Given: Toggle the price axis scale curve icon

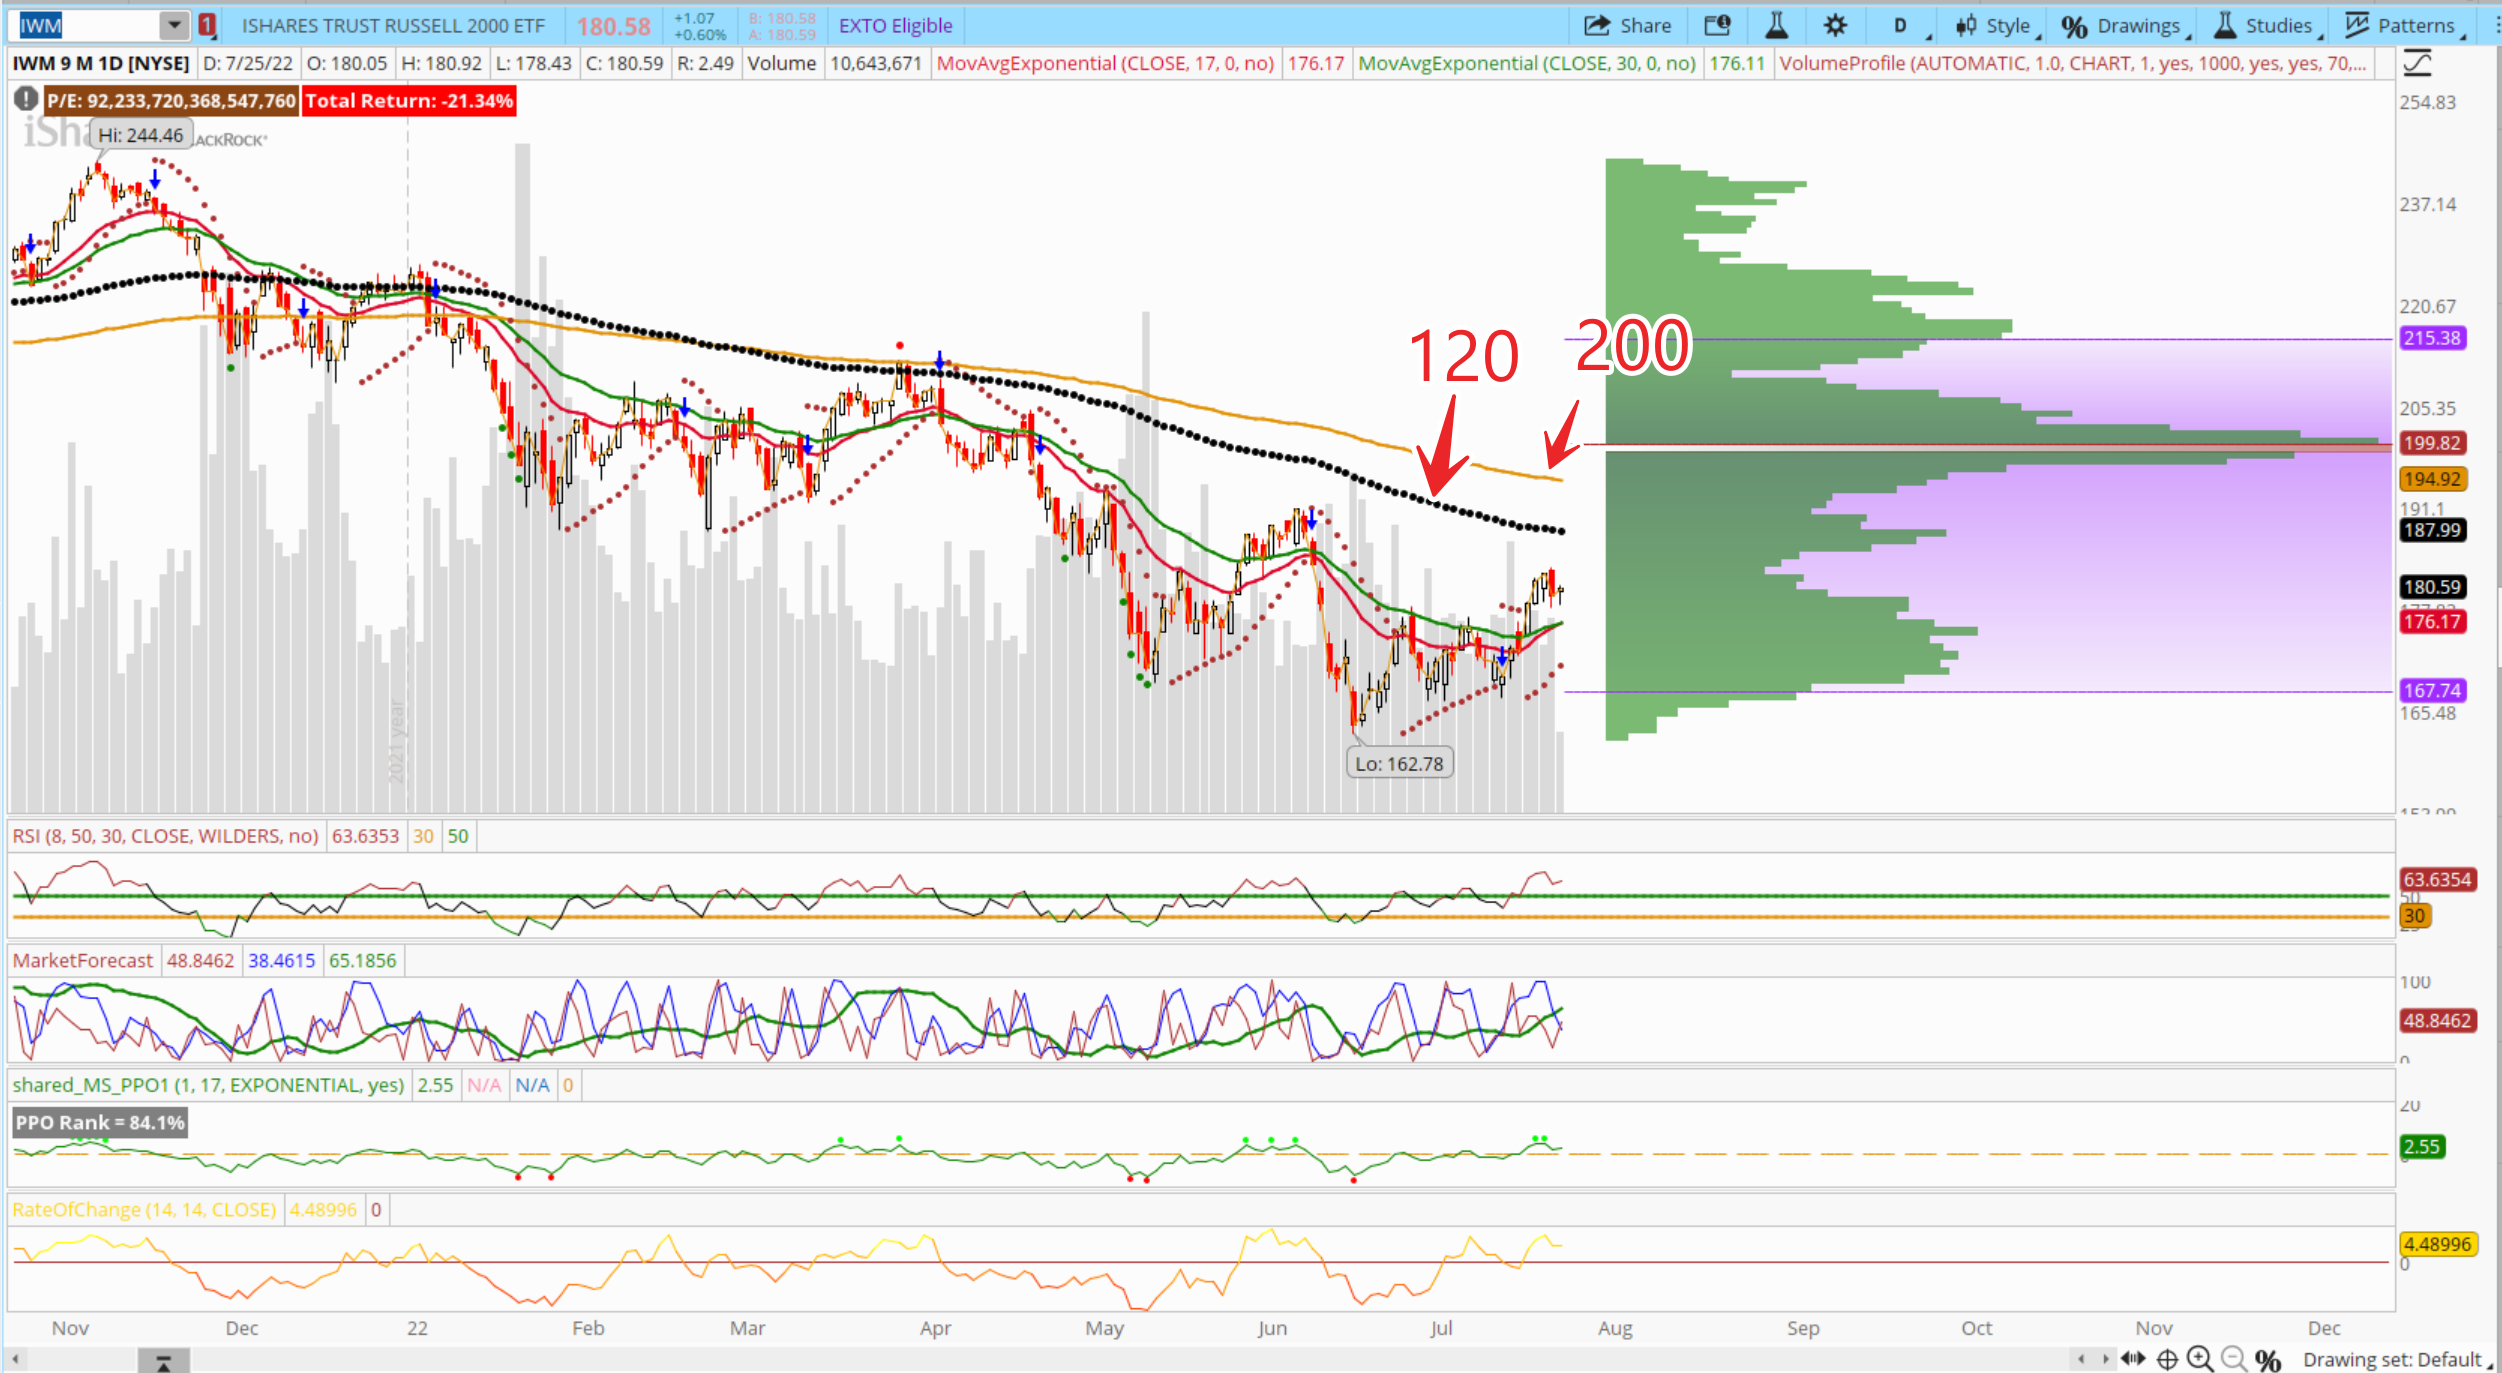Looking at the screenshot, I should [x=2417, y=63].
